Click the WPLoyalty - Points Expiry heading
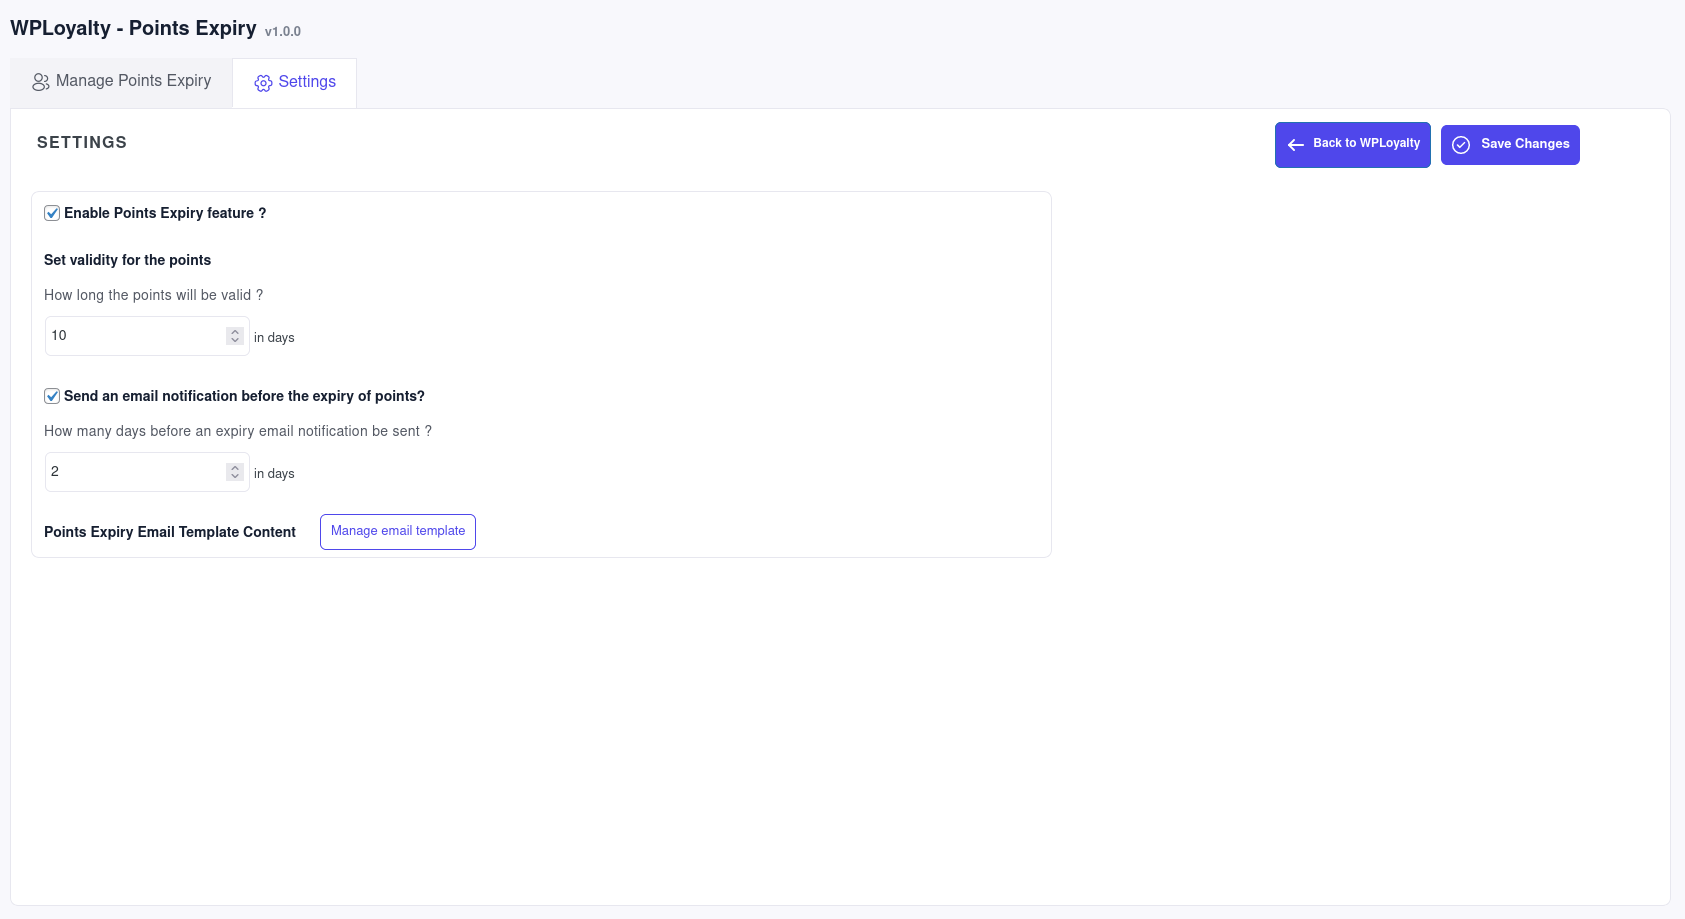This screenshot has height=919, width=1685. click(133, 28)
